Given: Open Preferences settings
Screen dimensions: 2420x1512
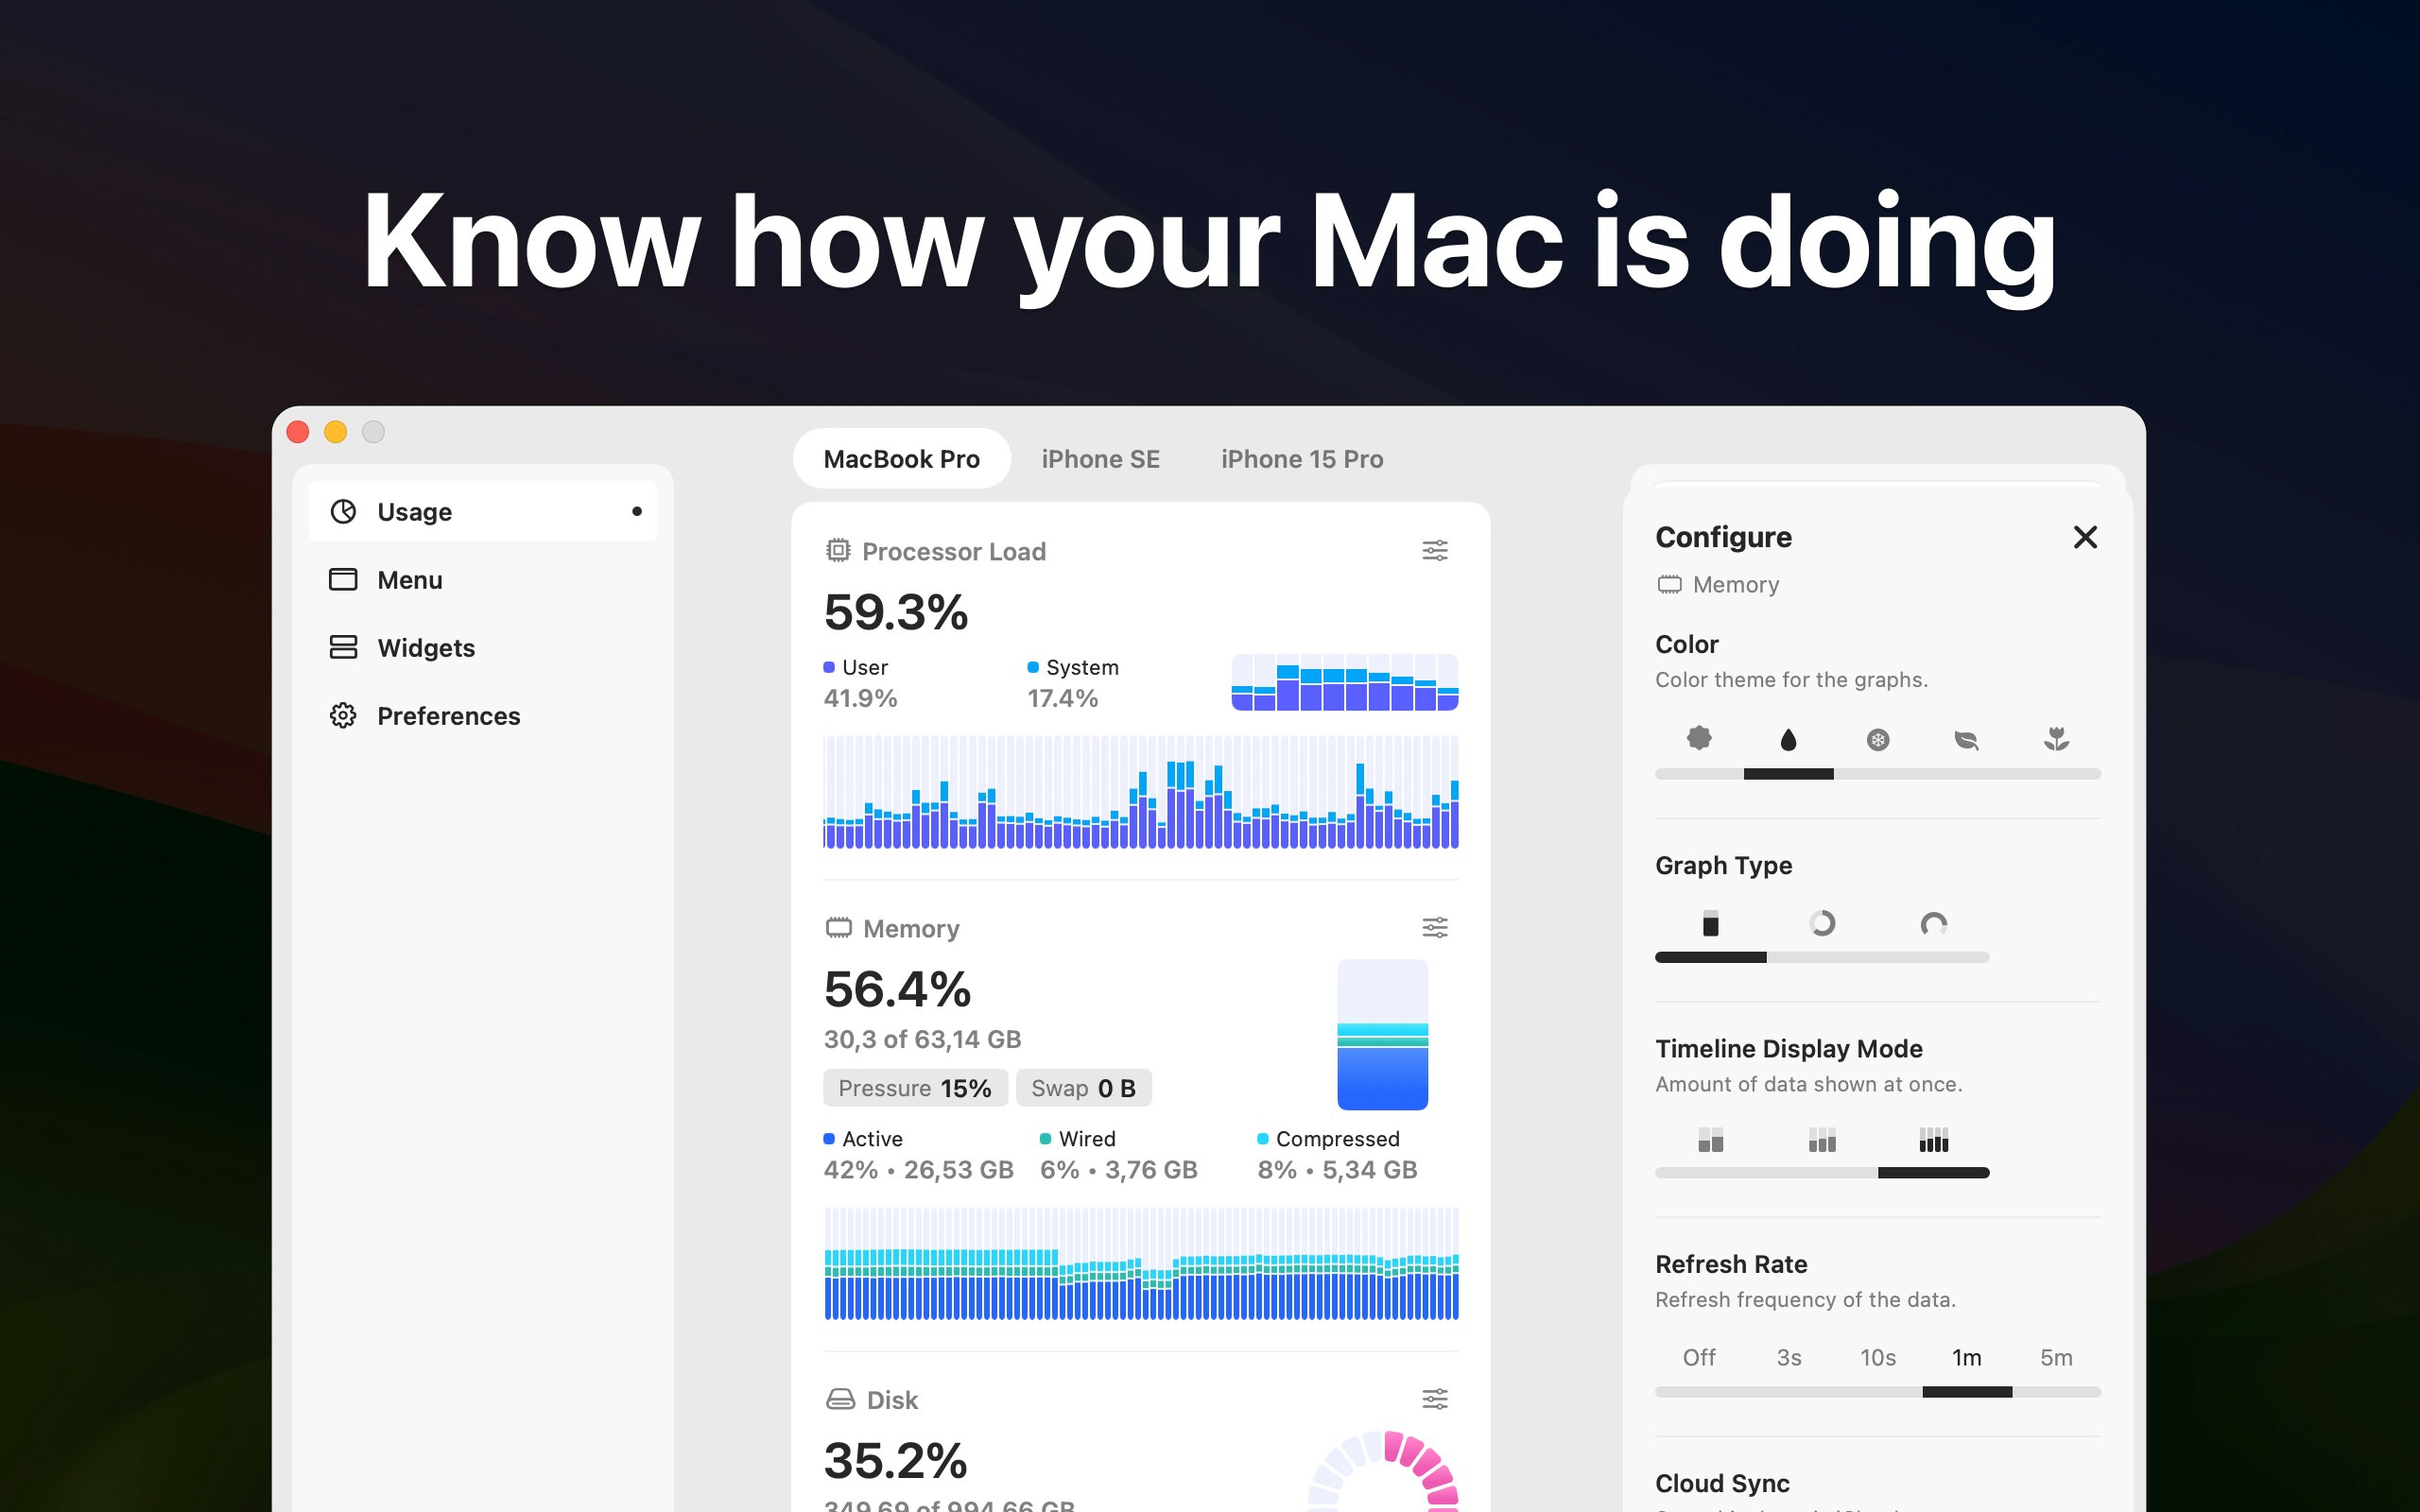Looking at the screenshot, I should tap(450, 714).
